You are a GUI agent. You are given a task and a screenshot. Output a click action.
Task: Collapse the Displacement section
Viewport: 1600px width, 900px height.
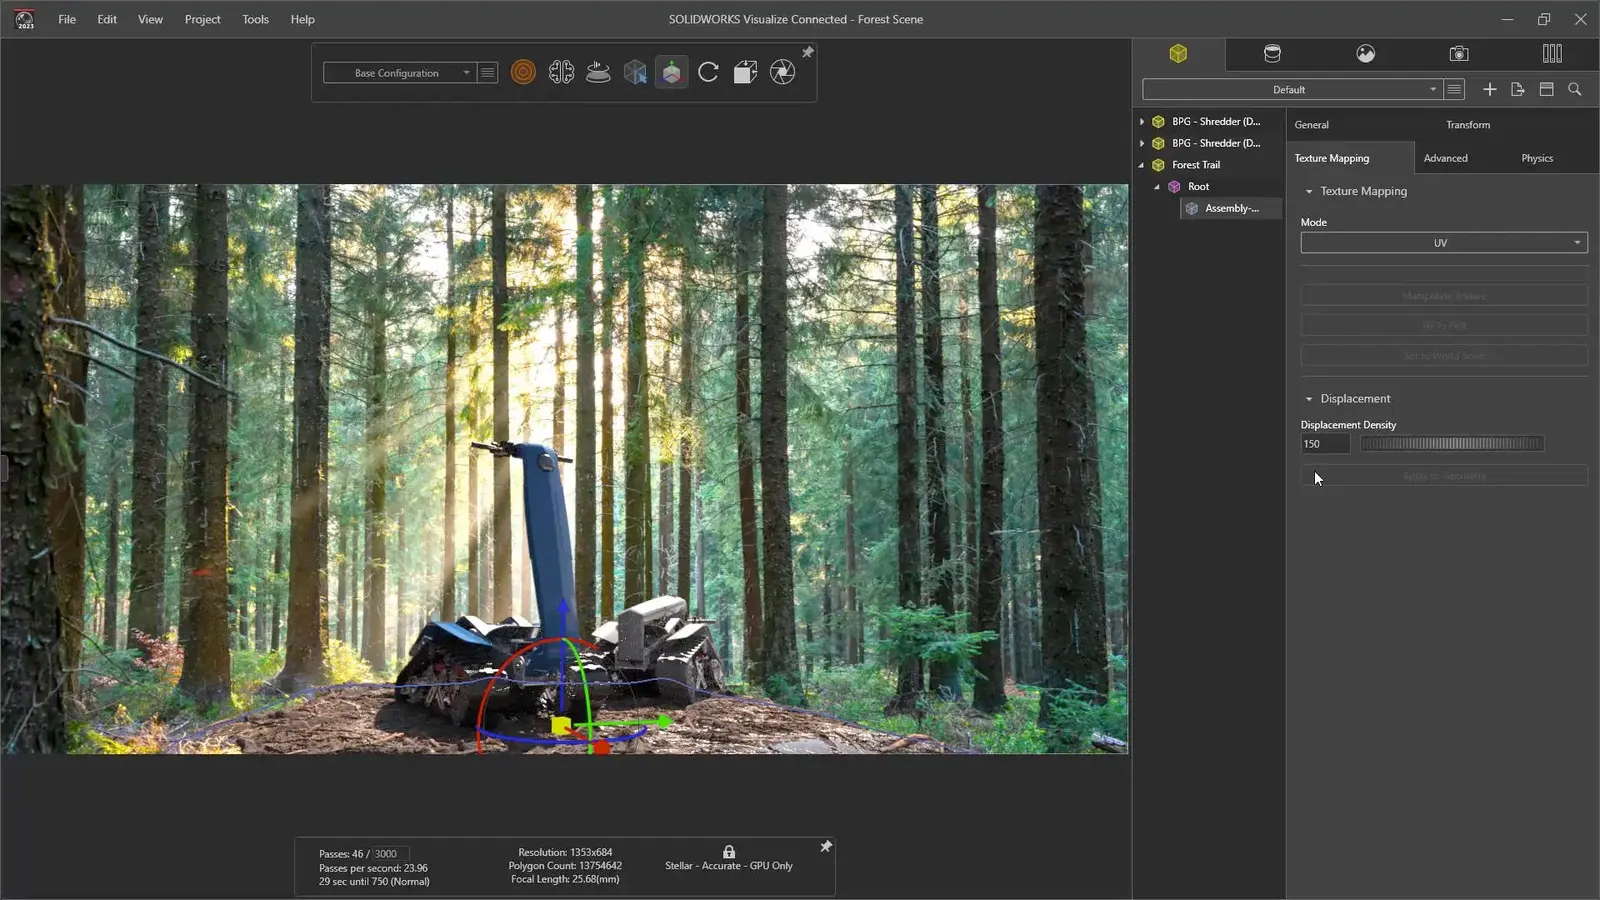1309,399
